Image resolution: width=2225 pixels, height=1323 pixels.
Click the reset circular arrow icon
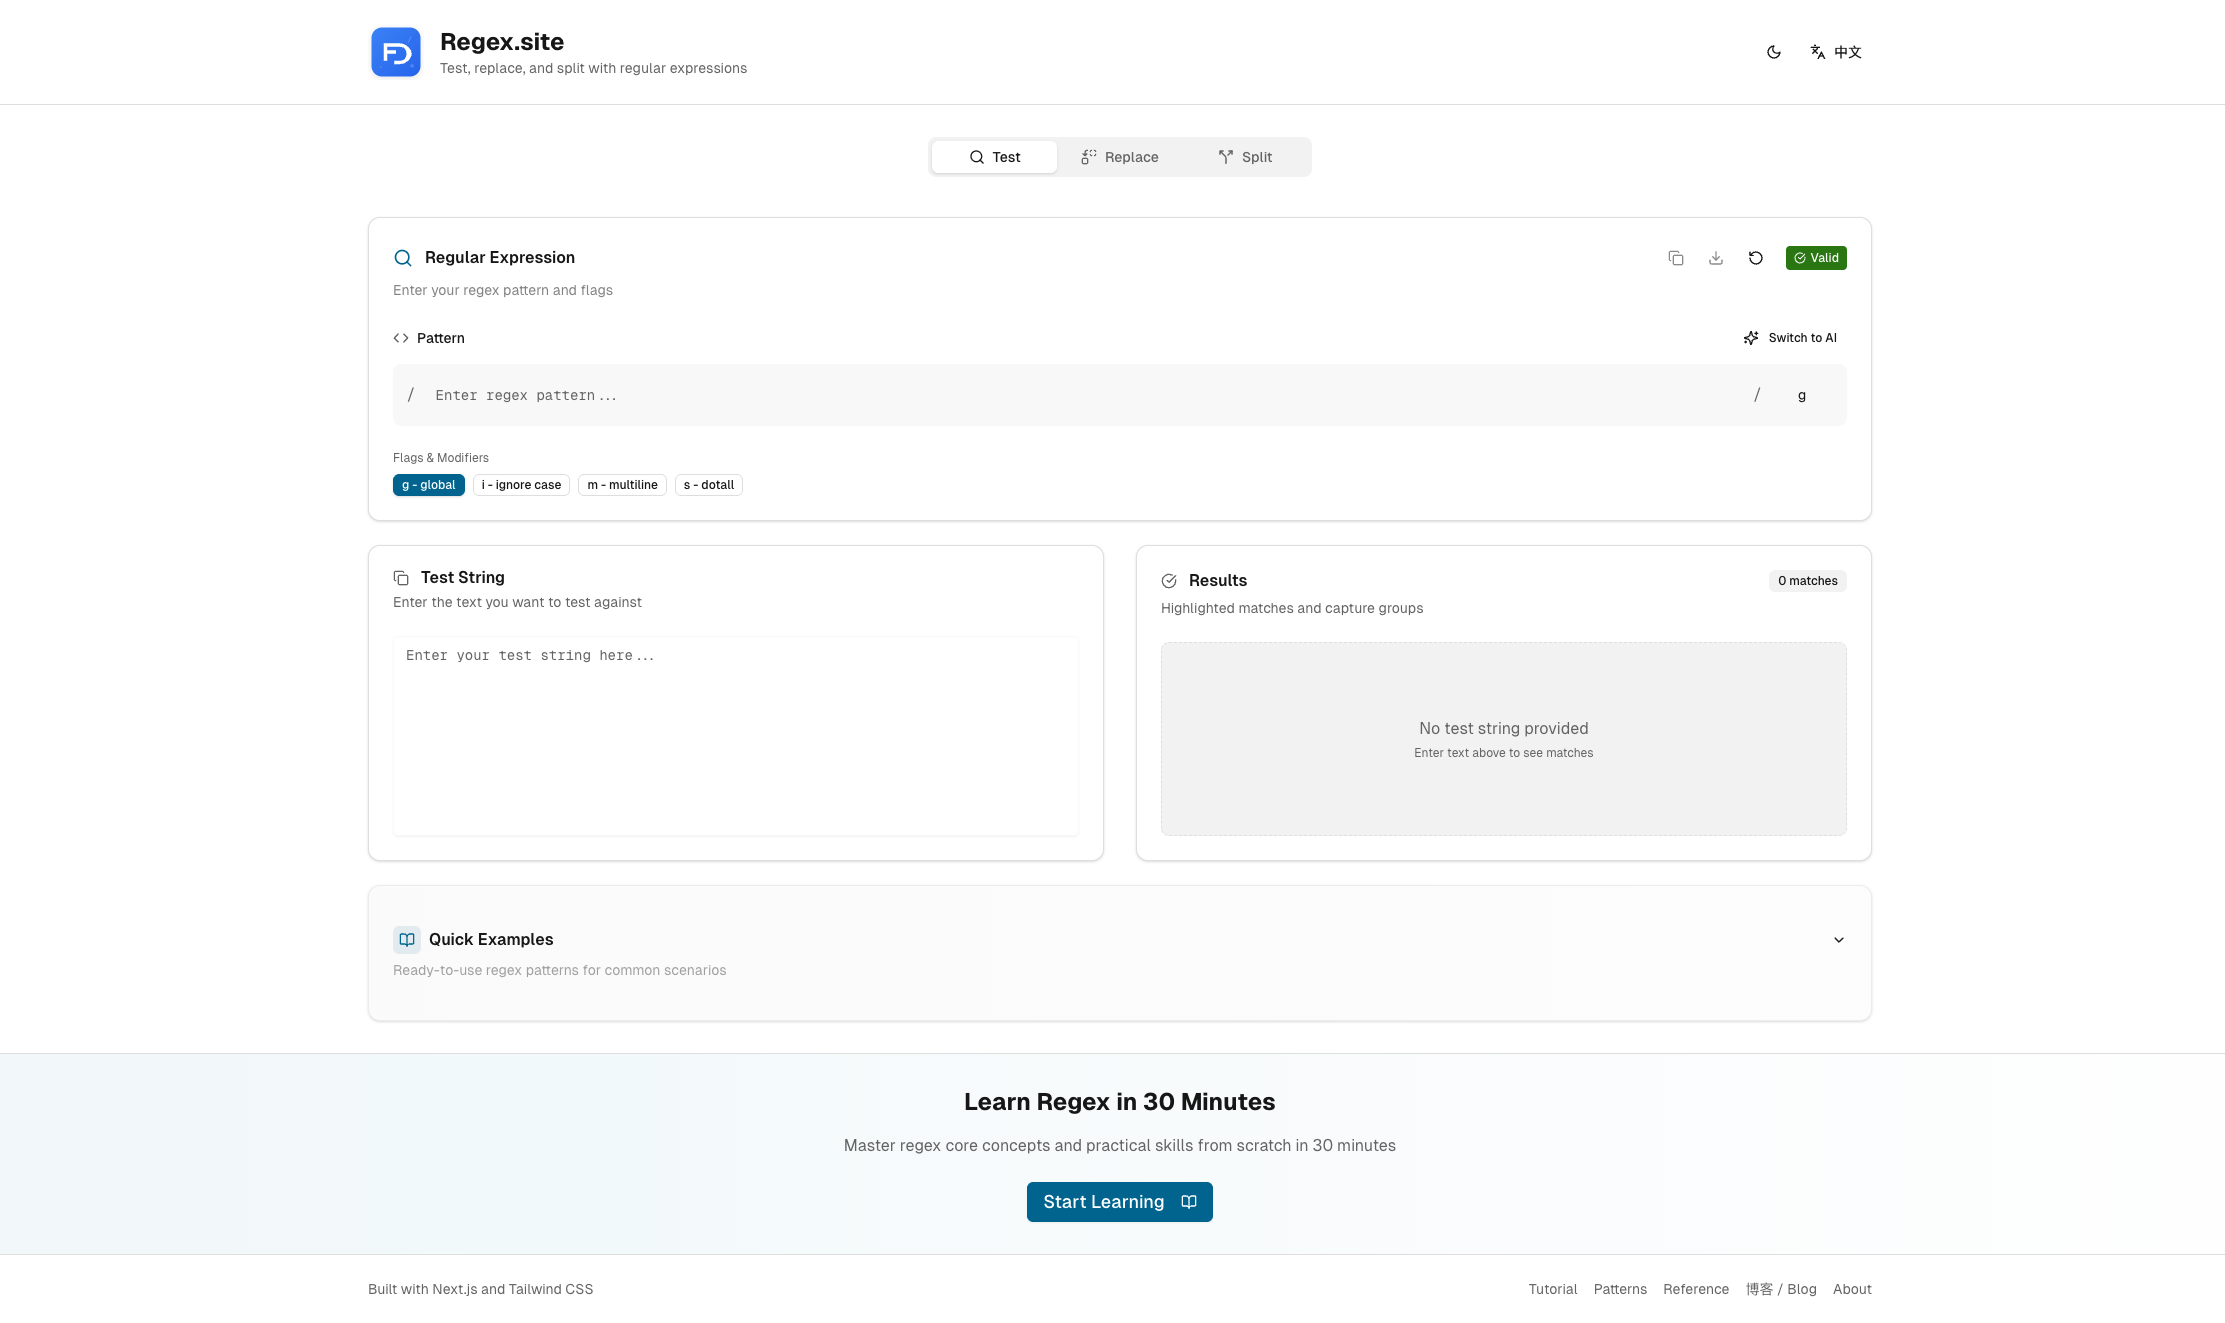point(1756,258)
